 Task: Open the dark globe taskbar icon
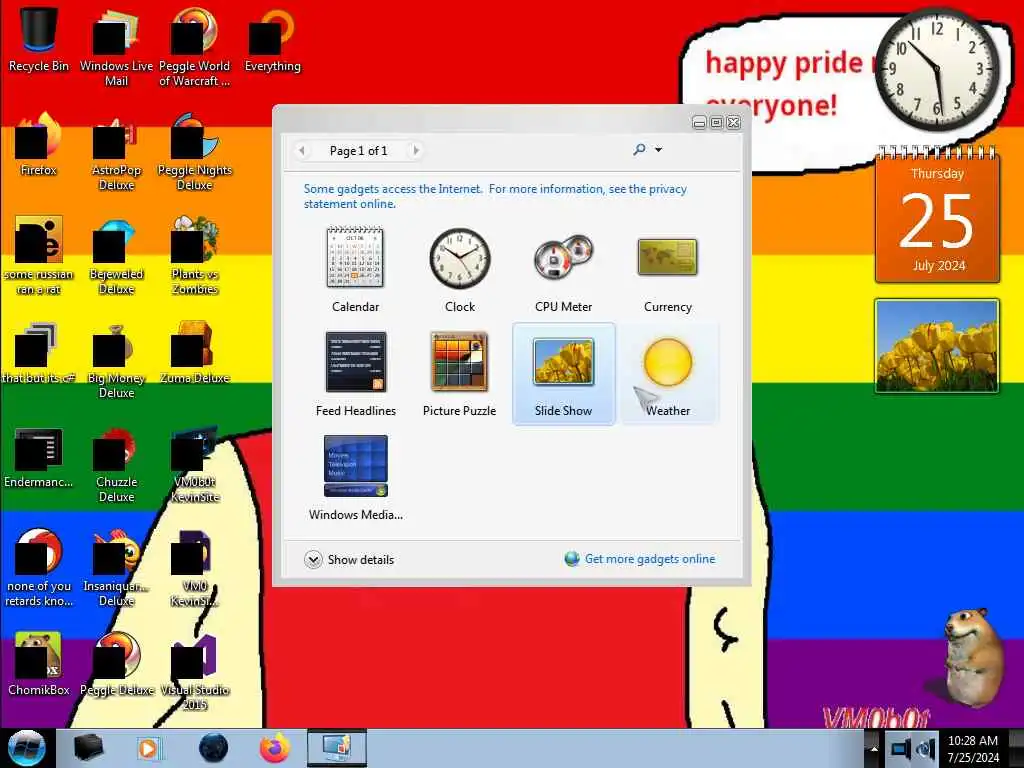pyautogui.click(x=214, y=748)
